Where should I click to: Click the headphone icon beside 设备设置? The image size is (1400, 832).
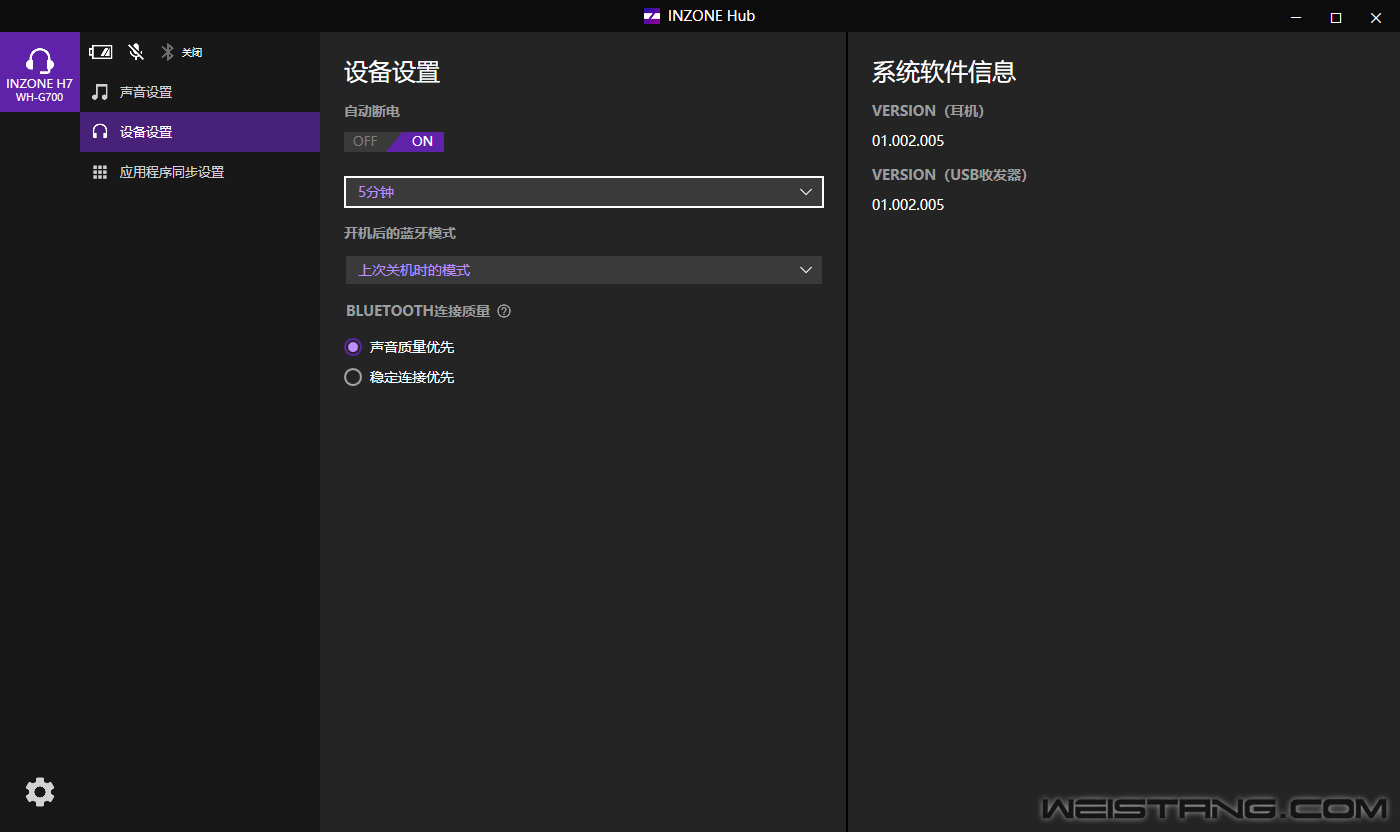tap(100, 132)
